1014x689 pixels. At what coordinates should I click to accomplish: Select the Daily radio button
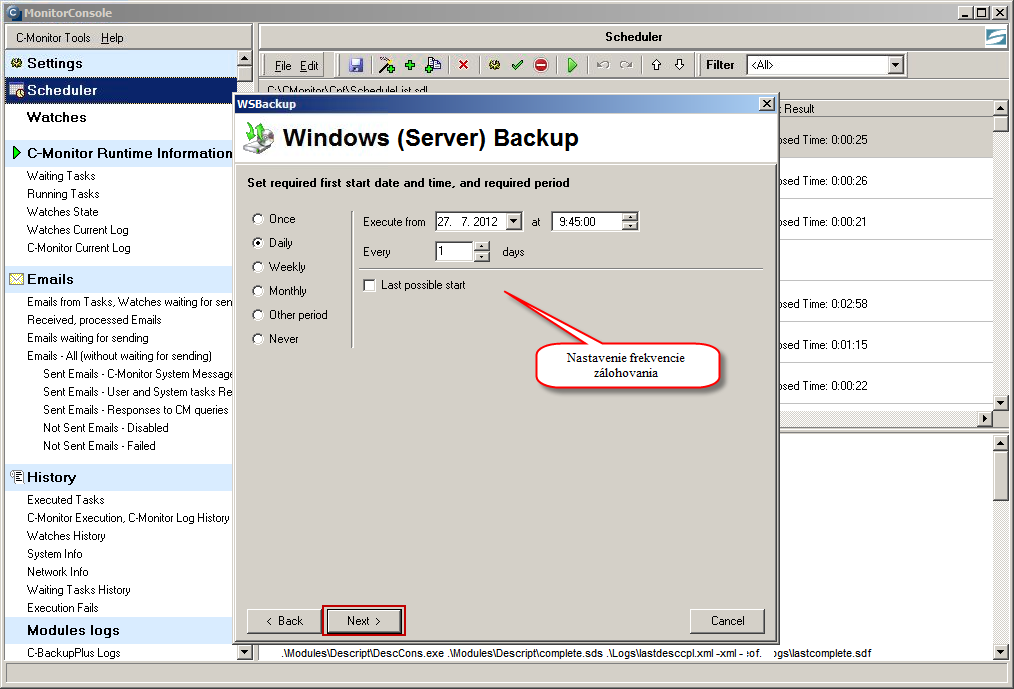258,243
